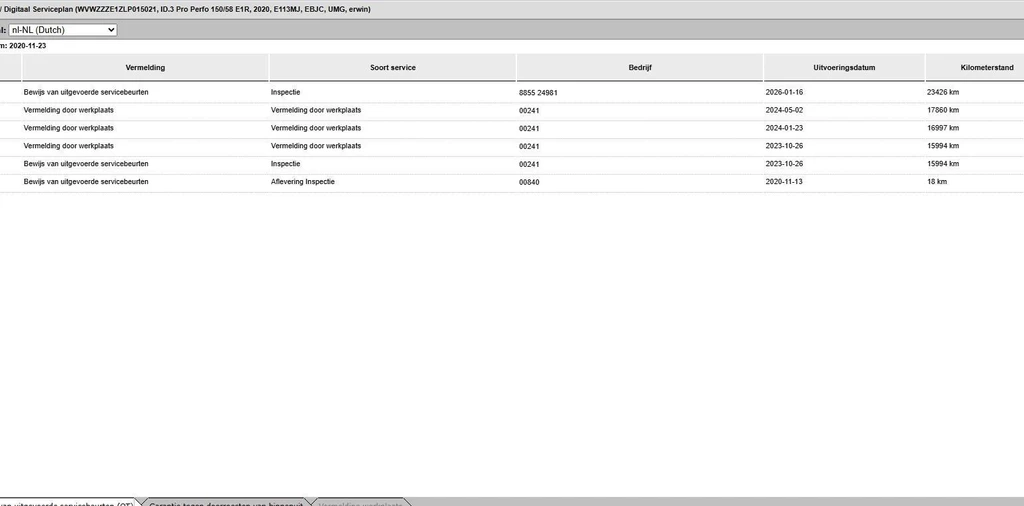This screenshot has width=1024, height=506.
Task: Sort by the Soort service column header
Action: (x=392, y=67)
